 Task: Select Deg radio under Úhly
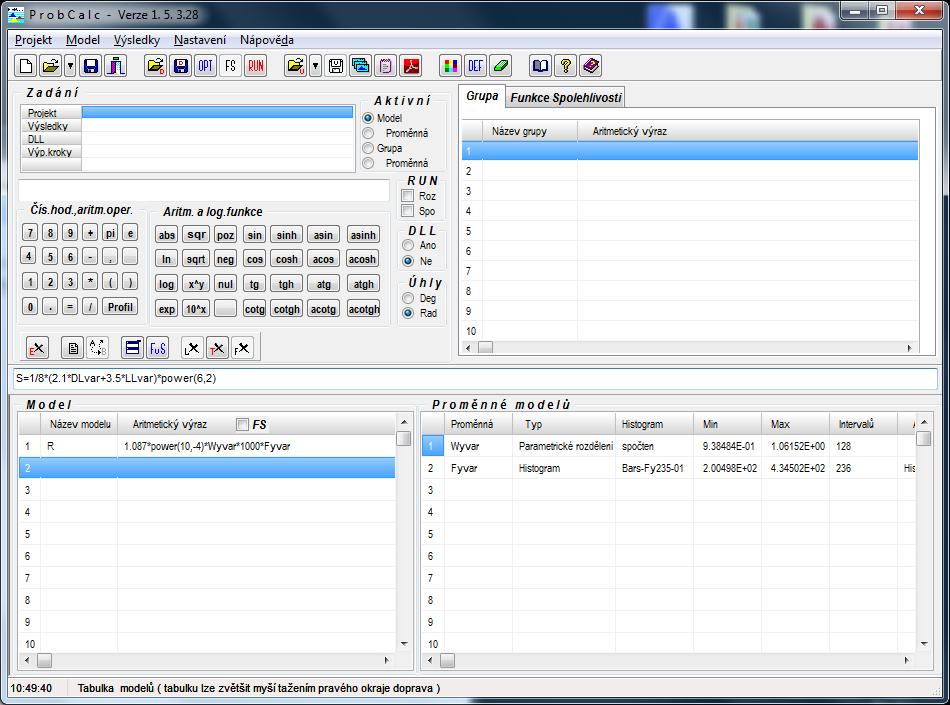pos(408,298)
